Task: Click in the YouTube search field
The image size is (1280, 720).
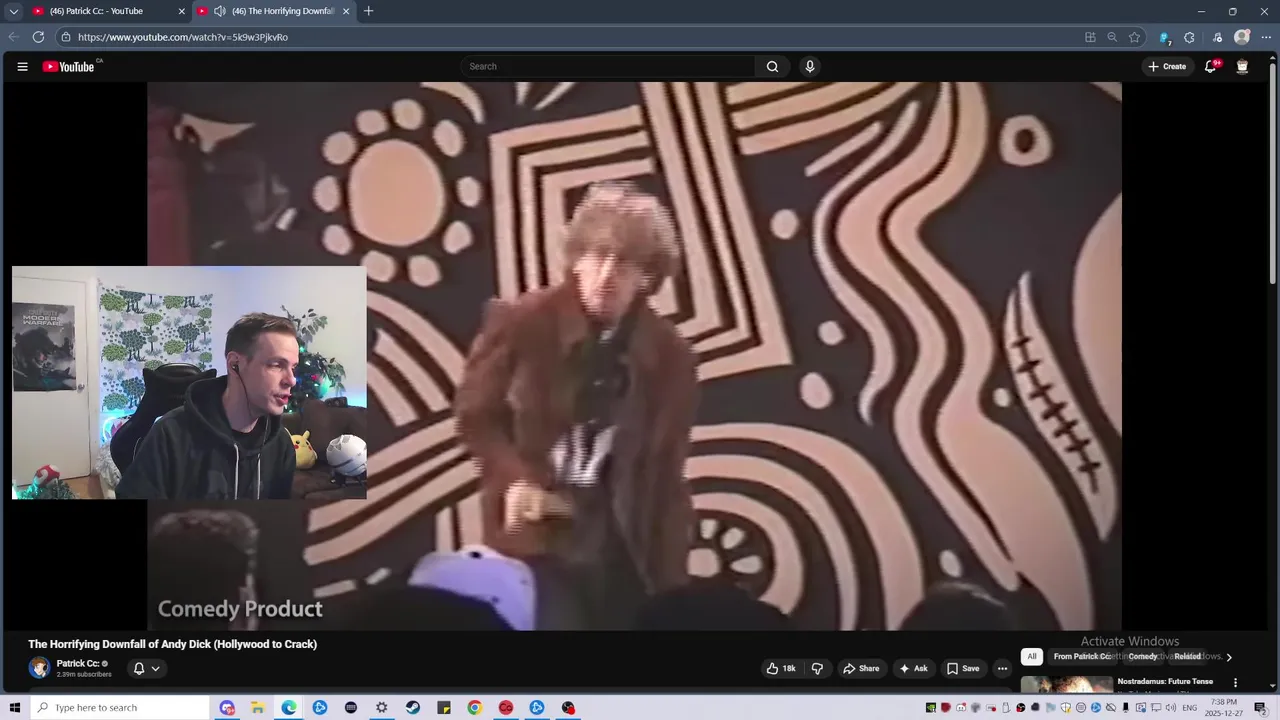Action: (x=608, y=66)
